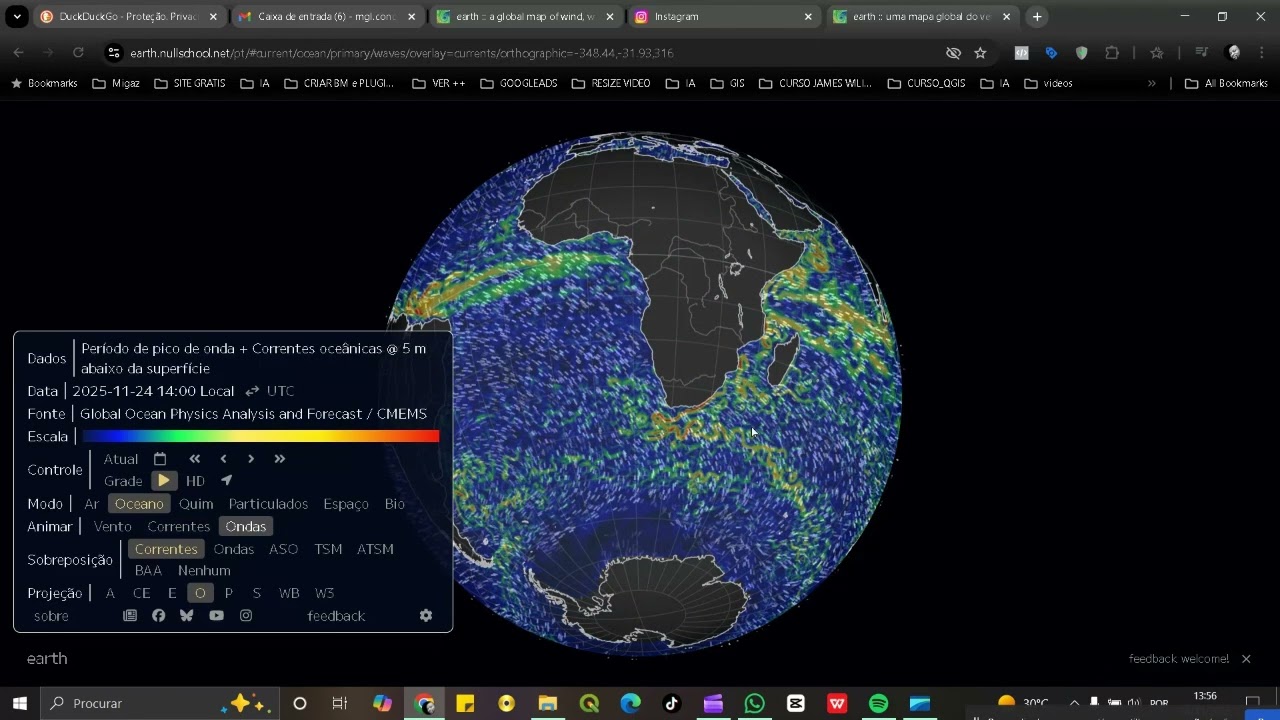Select Particulados mode
Image resolution: width=1280 pixels, height=720 pixels.
point(268,504)
